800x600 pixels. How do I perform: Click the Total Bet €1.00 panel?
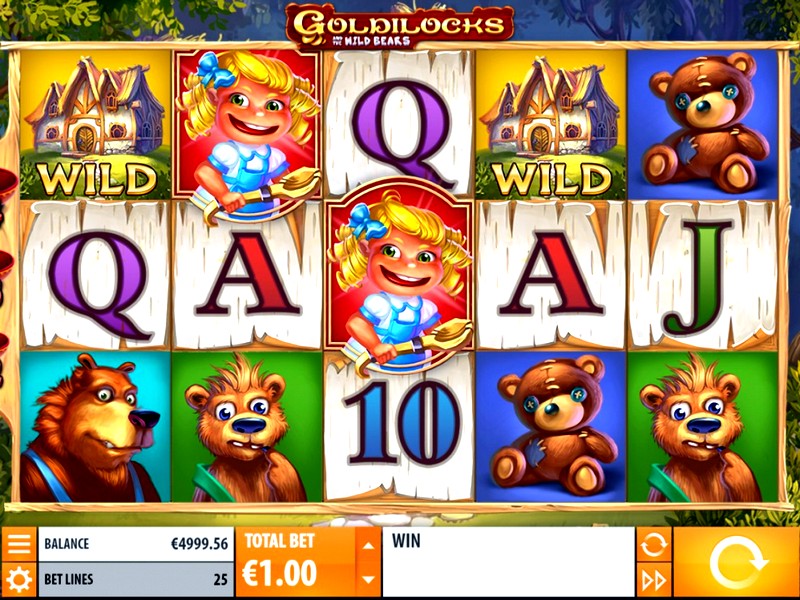click(296, 562)
